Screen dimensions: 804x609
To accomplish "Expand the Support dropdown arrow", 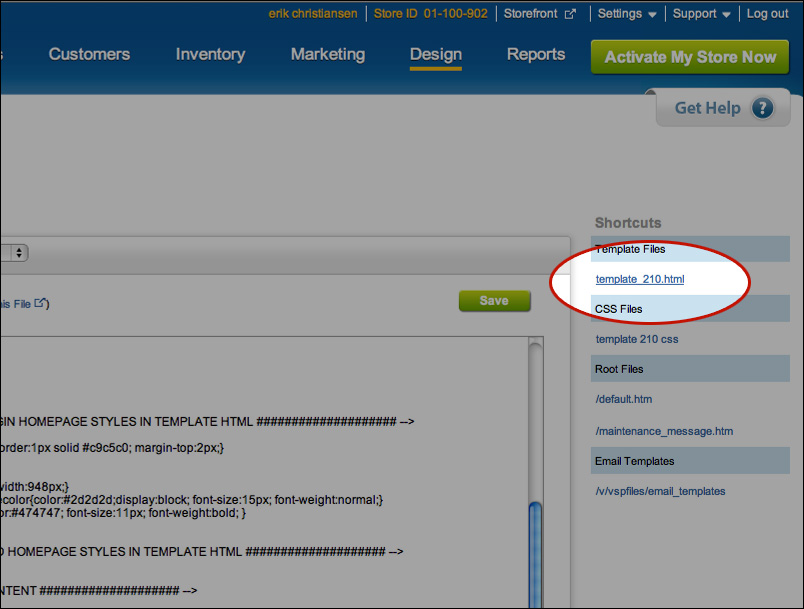I will pyautogui.click(x=726, y=15).
